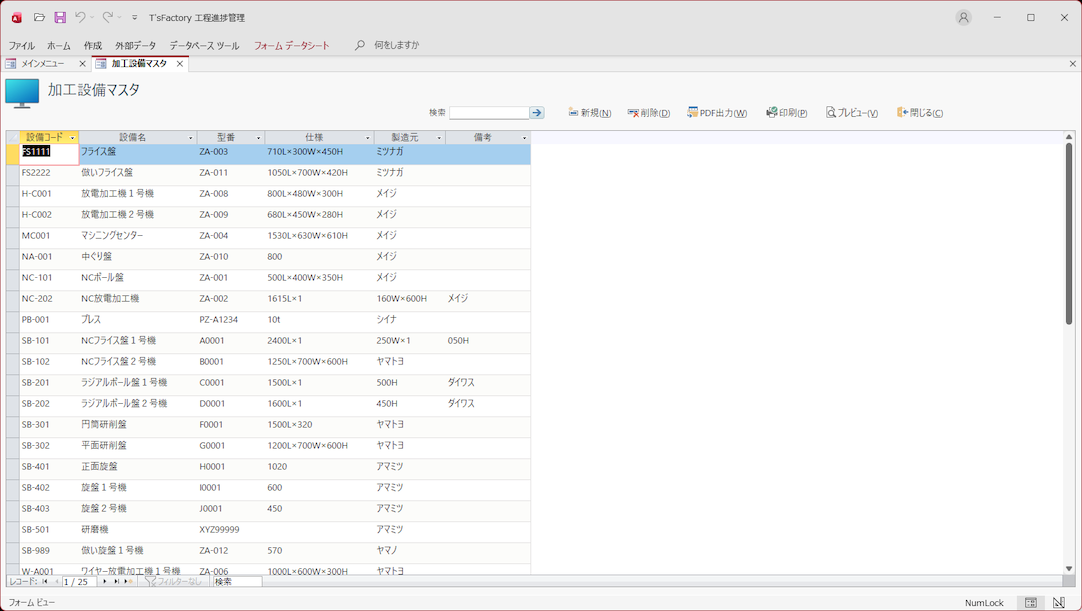Screen dimensions: 1082x611
Task: Jump to the first record in navigator
Action: [45, 581]
